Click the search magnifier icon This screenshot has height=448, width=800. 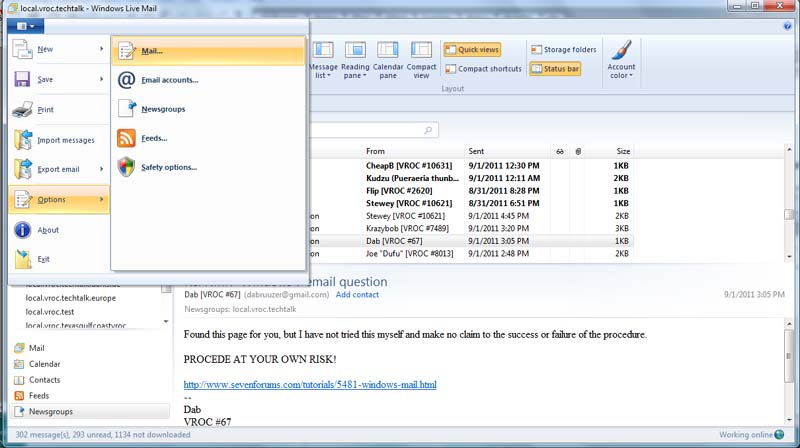(428, 130)
